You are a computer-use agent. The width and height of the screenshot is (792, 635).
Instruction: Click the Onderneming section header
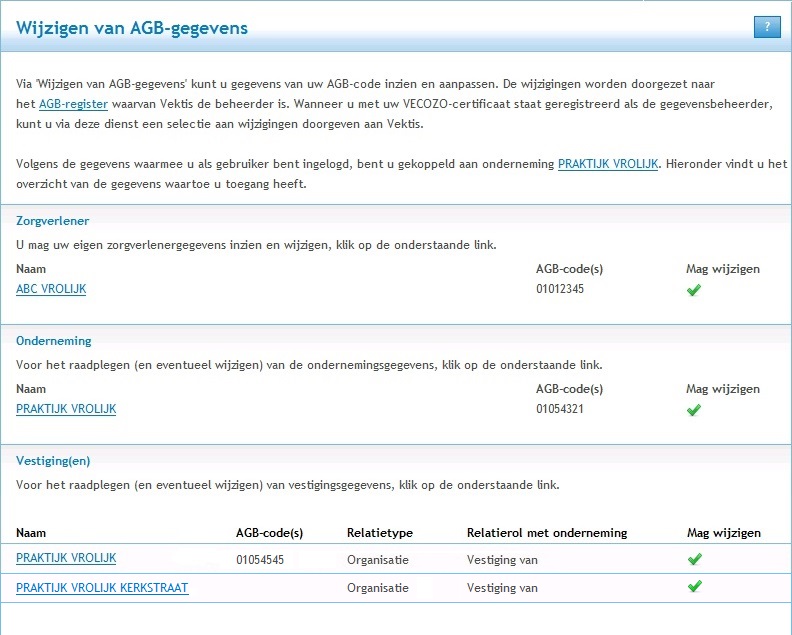pos(54,340)
